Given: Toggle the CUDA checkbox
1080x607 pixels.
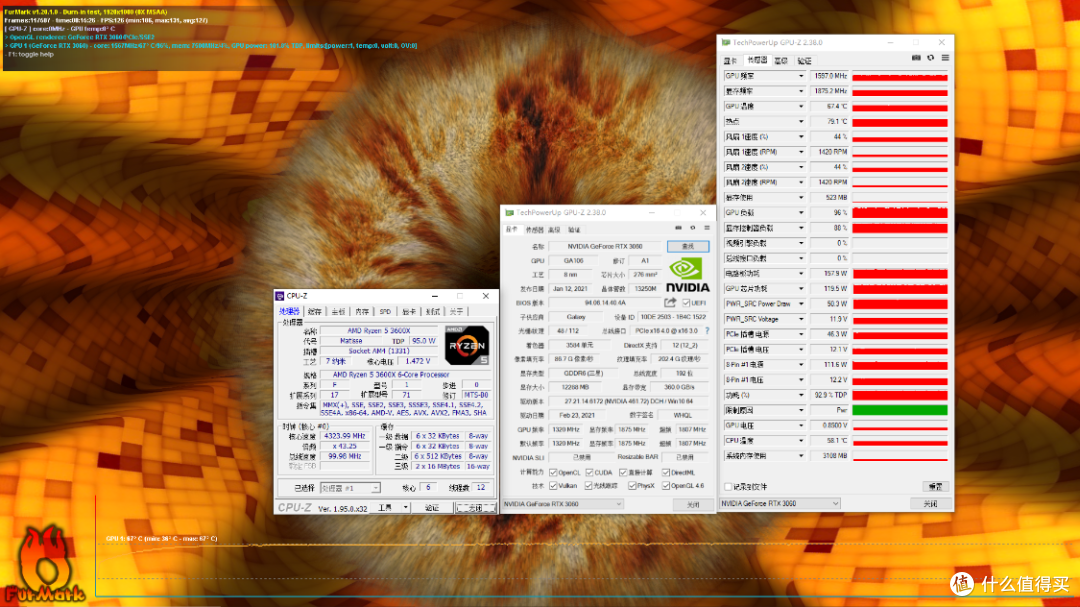Looking at the screenshot, I should 589,473.
